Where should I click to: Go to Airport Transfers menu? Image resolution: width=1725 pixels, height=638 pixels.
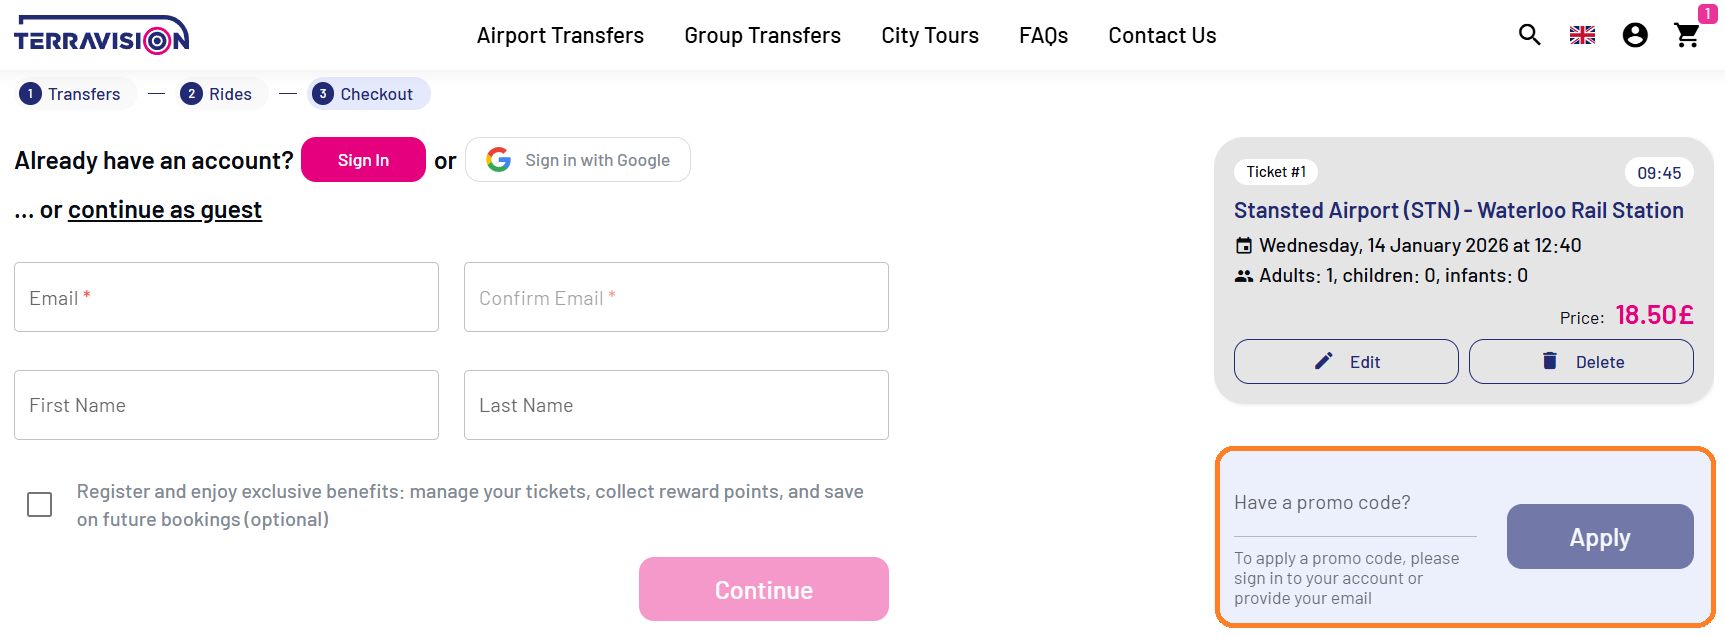(560, 36)
